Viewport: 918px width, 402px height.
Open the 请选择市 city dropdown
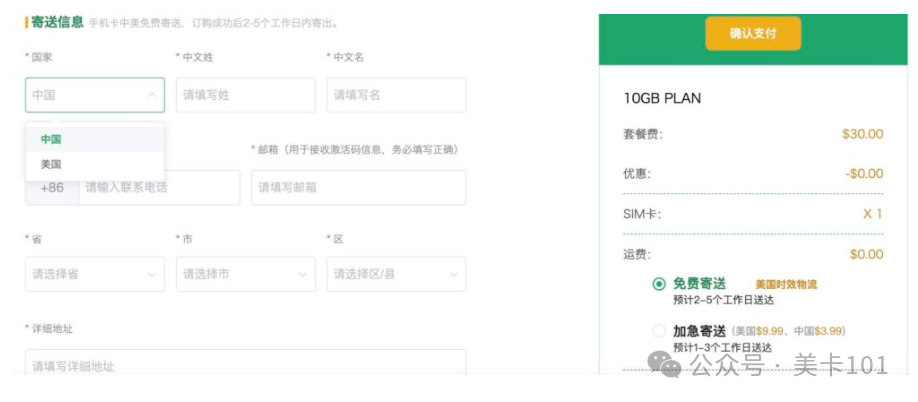246,274
